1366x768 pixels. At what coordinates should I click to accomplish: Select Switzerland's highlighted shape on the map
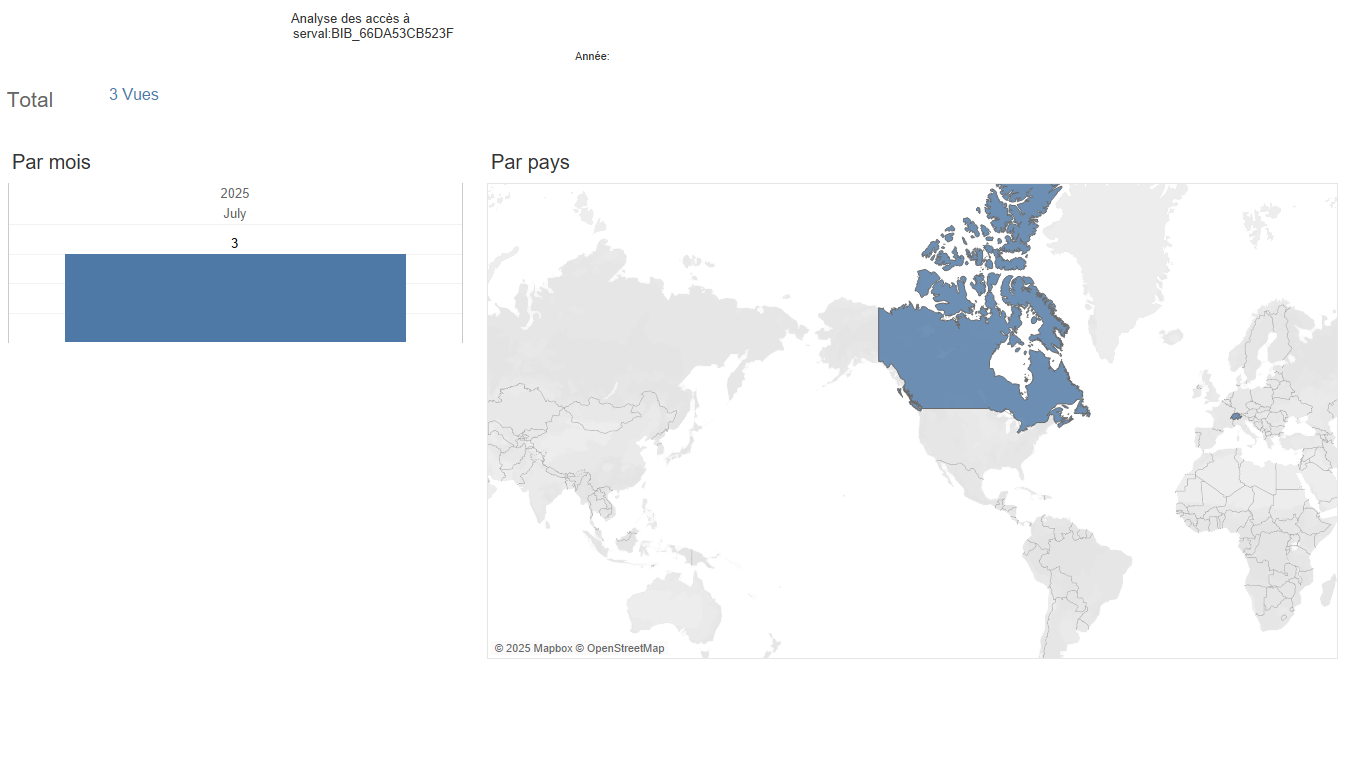click(1236, 416)
